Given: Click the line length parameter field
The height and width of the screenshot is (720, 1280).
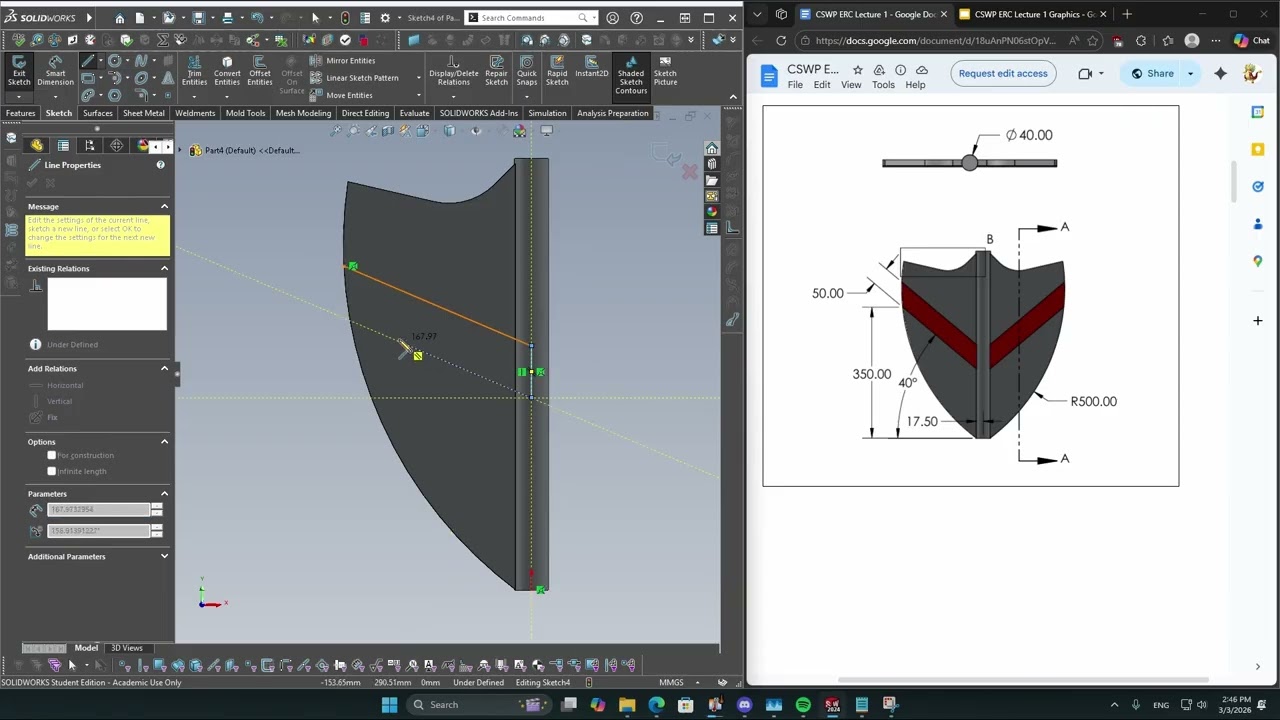Looking at the screenshot, I should 98,510.
